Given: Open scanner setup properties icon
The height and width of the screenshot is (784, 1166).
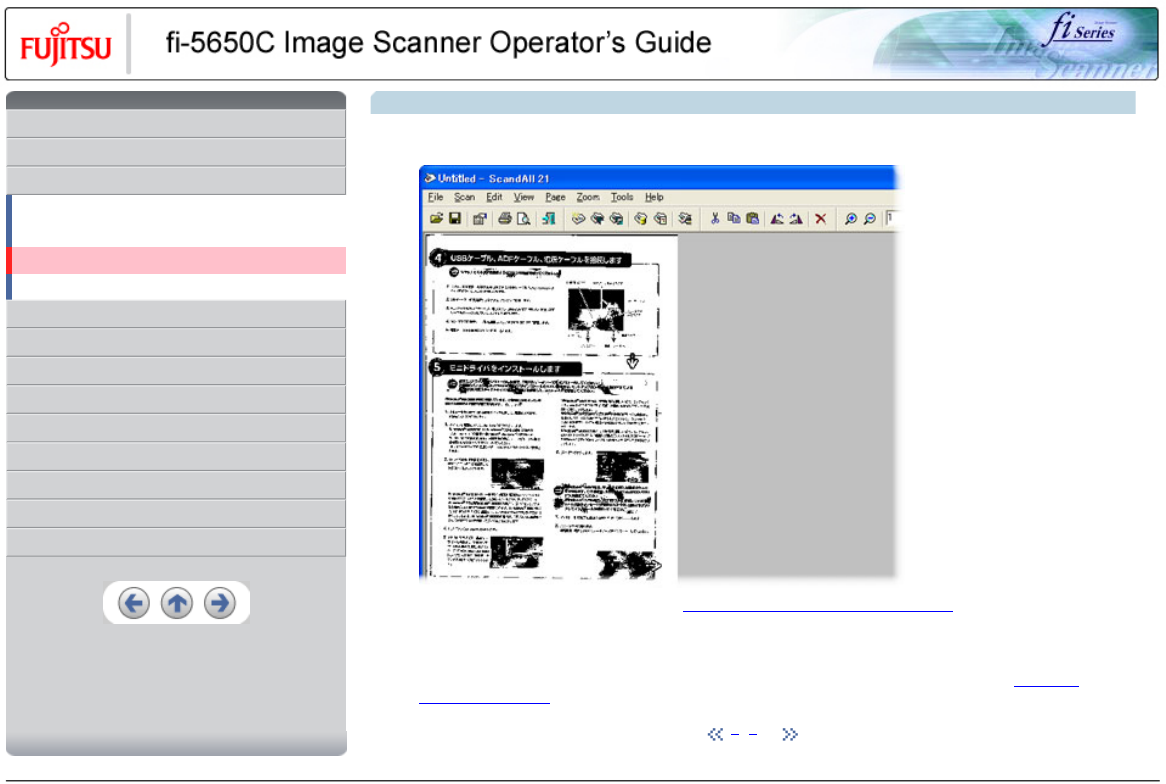Looking at the screenshot, I should [480, 219].
